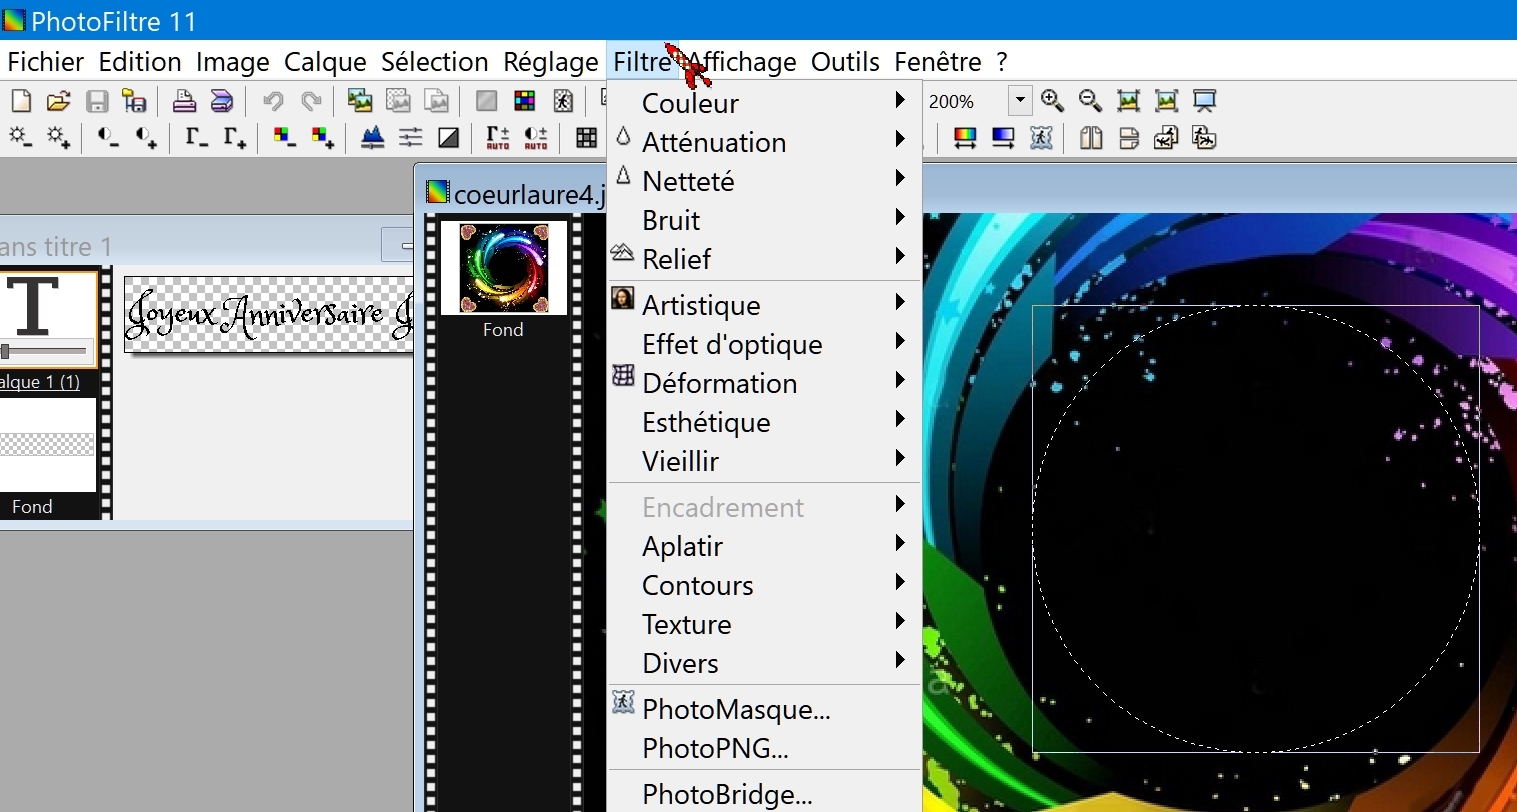Open the Sélection menu
1517x812 pixels.
[434, 62]
